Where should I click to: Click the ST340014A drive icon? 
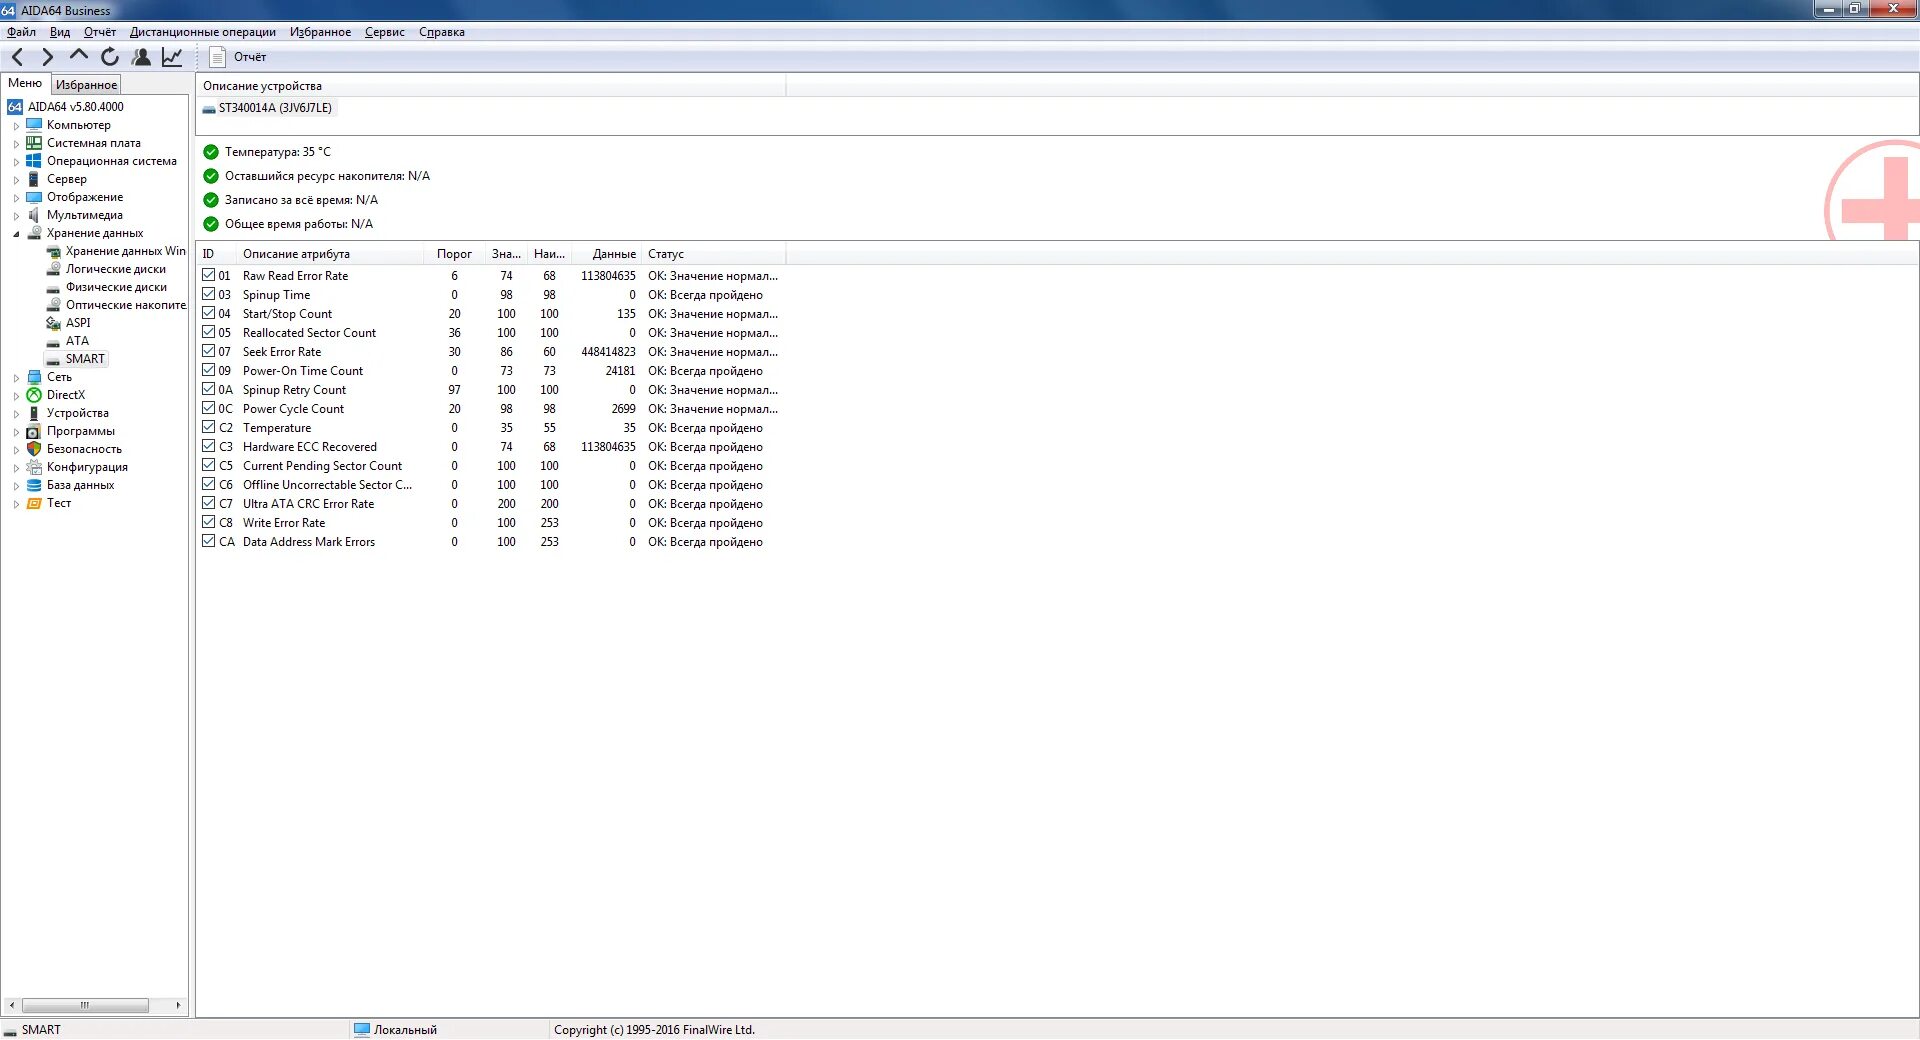[209, 109]
